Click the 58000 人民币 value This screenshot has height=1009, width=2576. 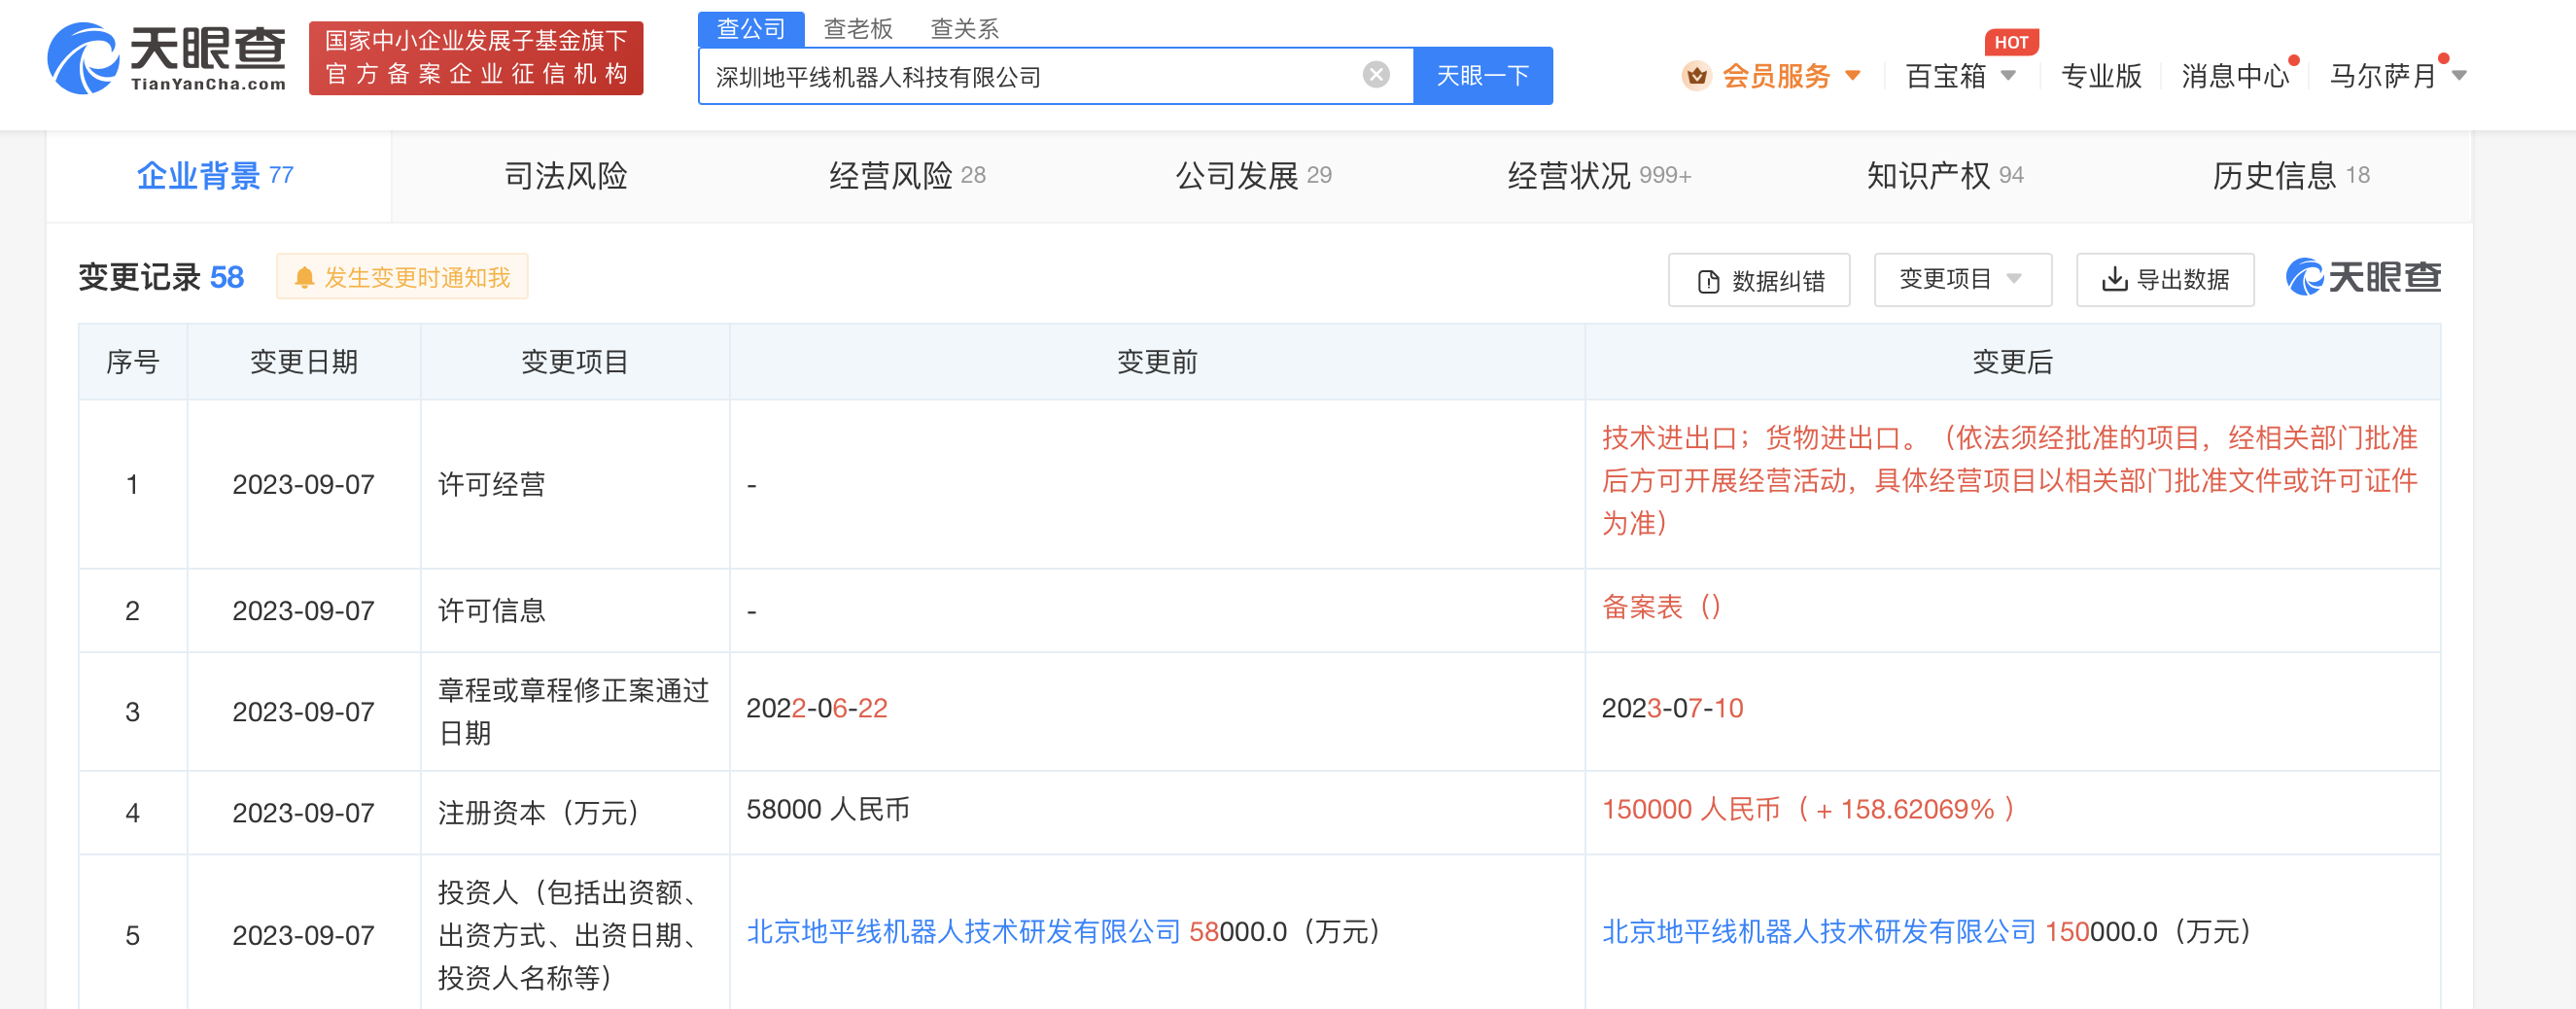tap(828, 809)
